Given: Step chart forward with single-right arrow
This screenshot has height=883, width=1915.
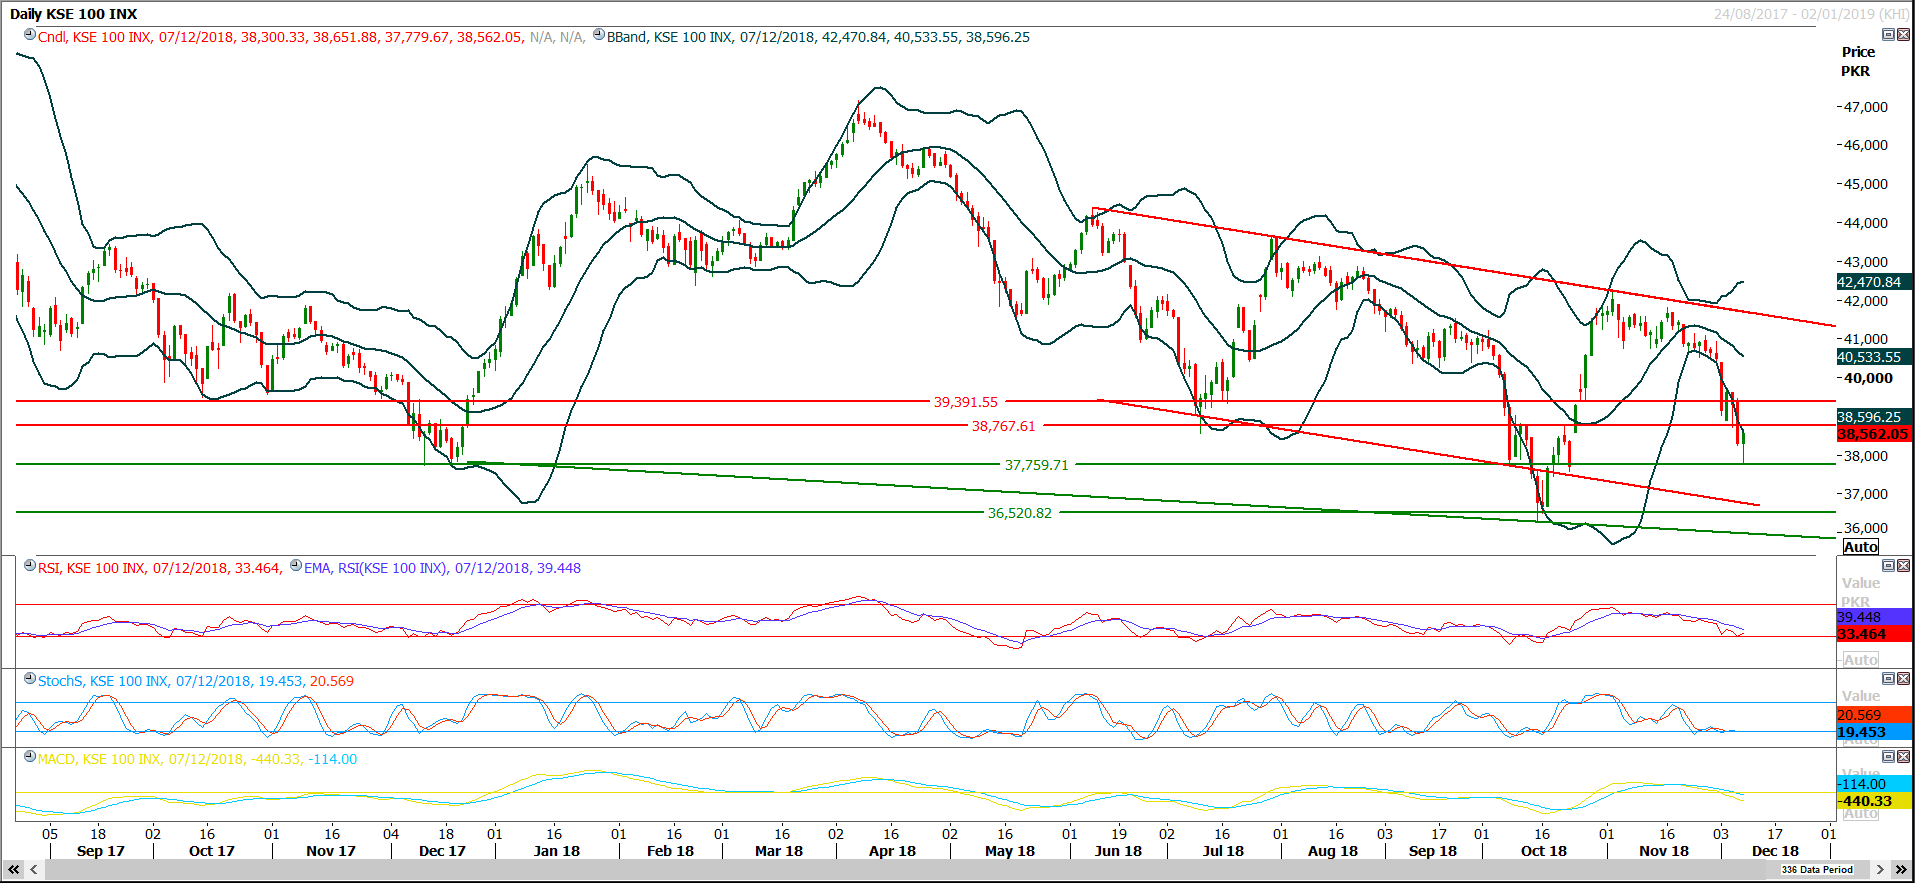Looking at the screenshot, I should click(1880, 870).
